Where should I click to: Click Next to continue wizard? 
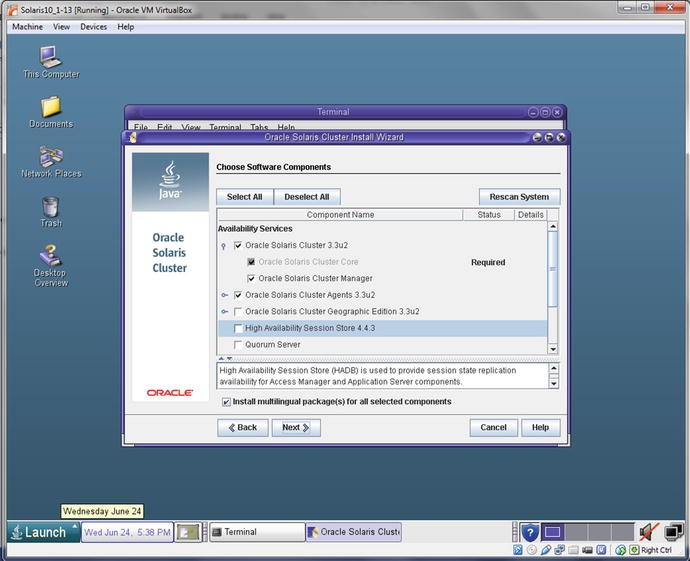tap(296, 428)
